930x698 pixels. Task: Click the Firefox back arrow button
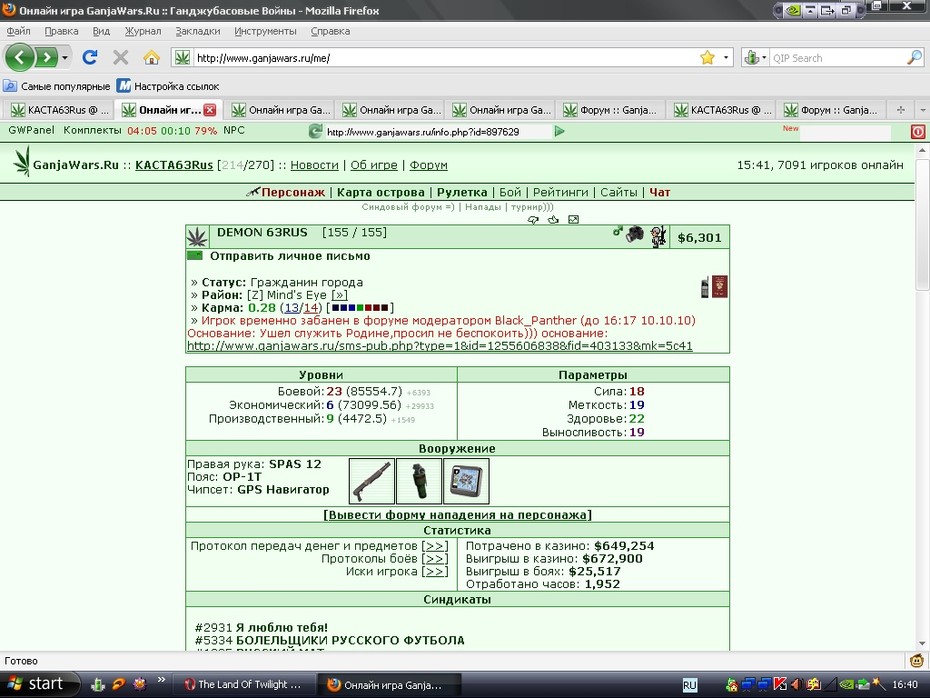(20, 58)
